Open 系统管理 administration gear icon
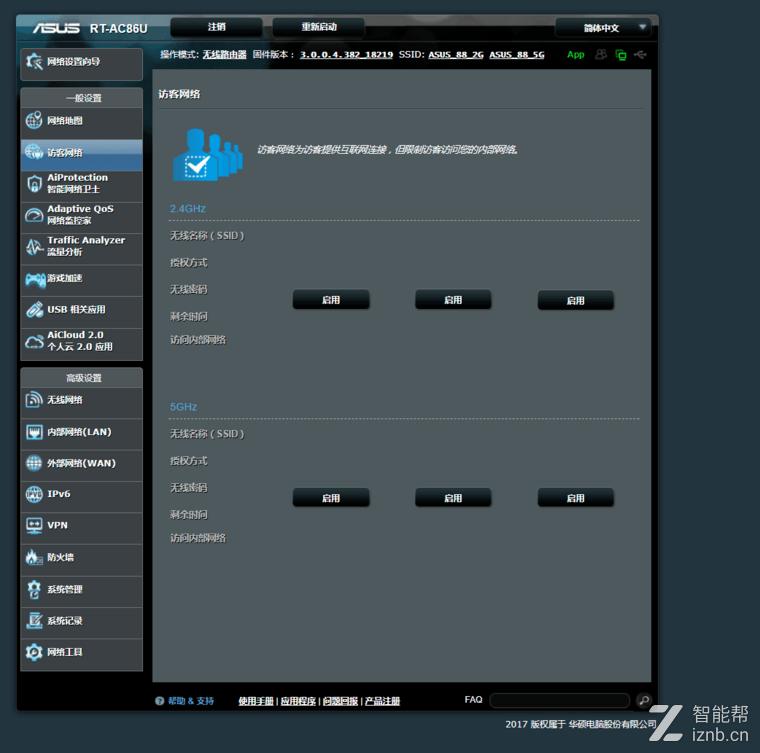The image size is (760, 753). click(34, 589)
